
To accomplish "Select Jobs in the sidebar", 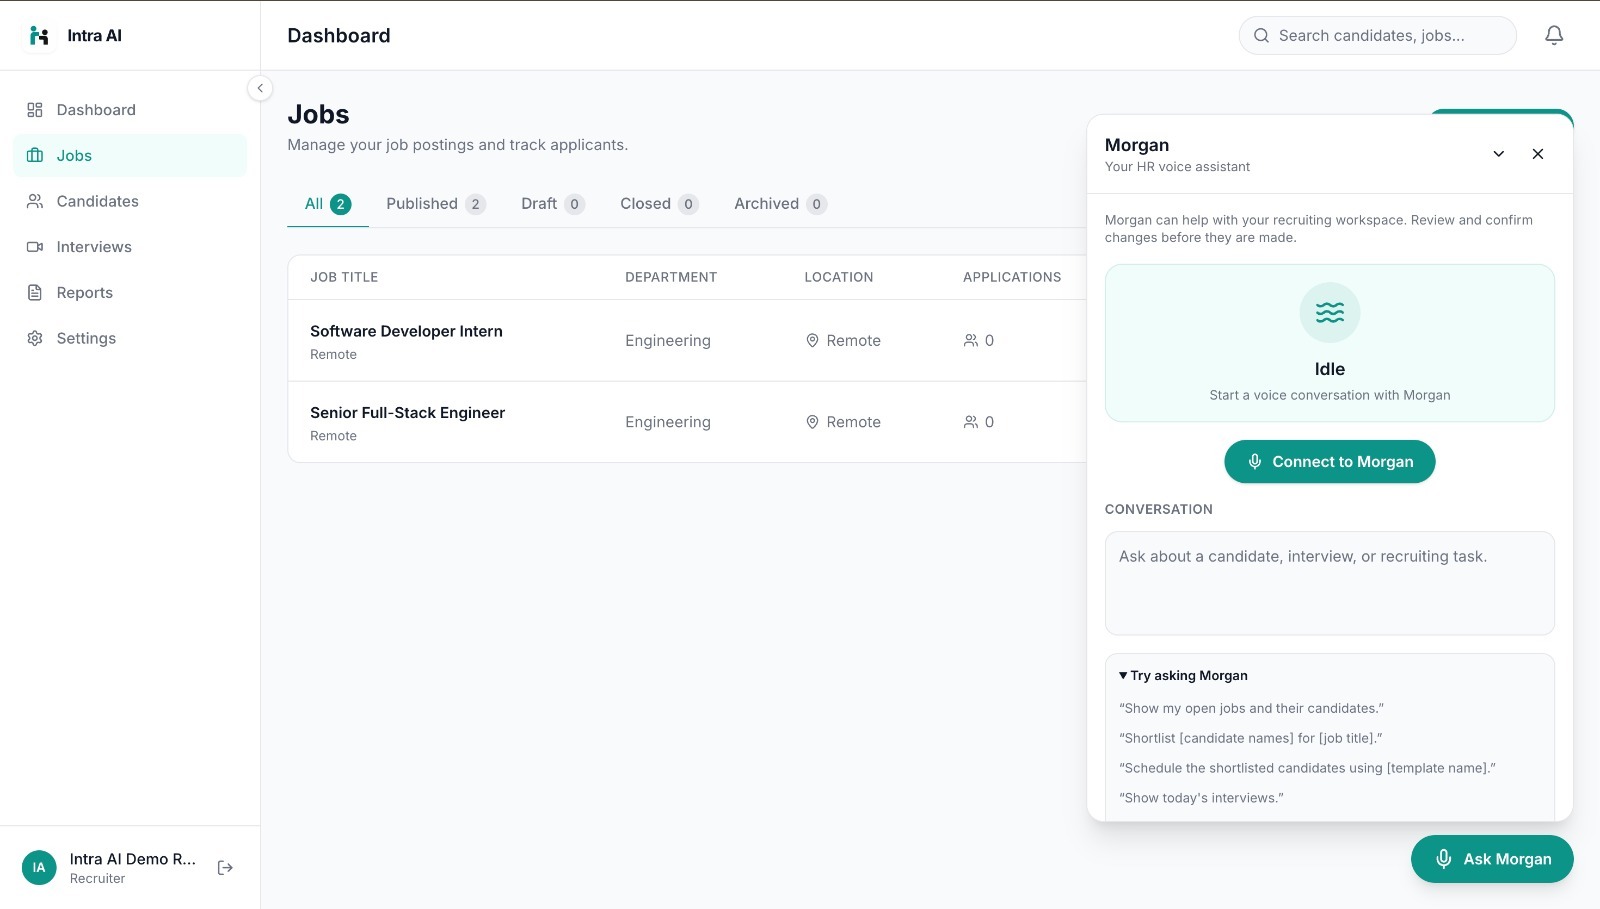I will 130,156.
